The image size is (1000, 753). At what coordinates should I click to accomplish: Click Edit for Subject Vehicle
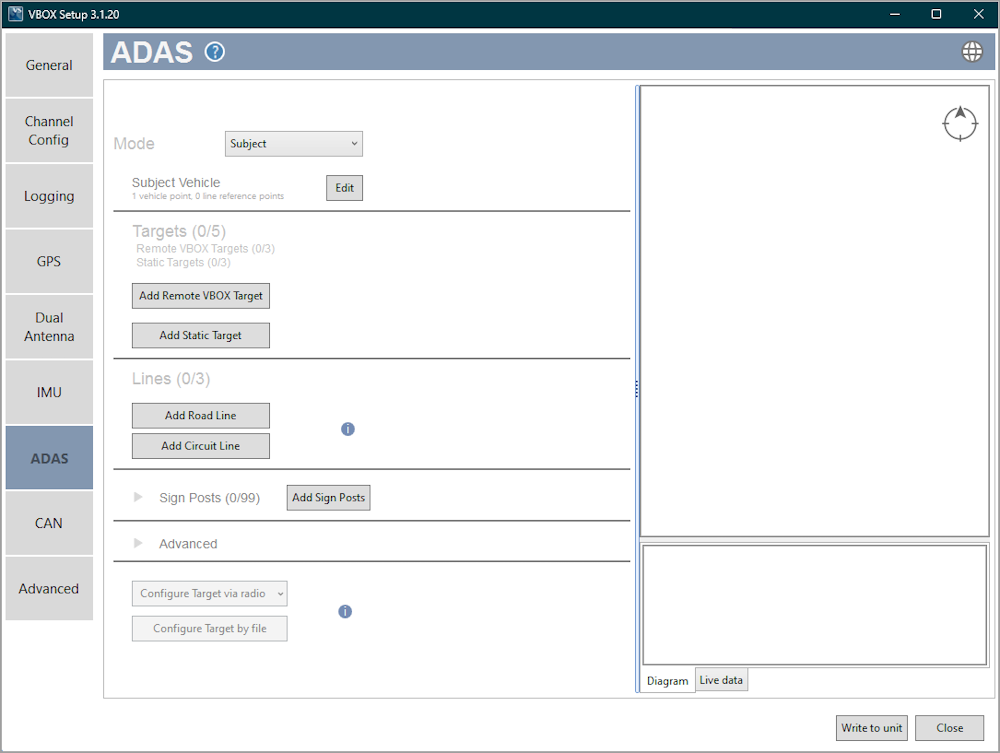coord(344,188)
